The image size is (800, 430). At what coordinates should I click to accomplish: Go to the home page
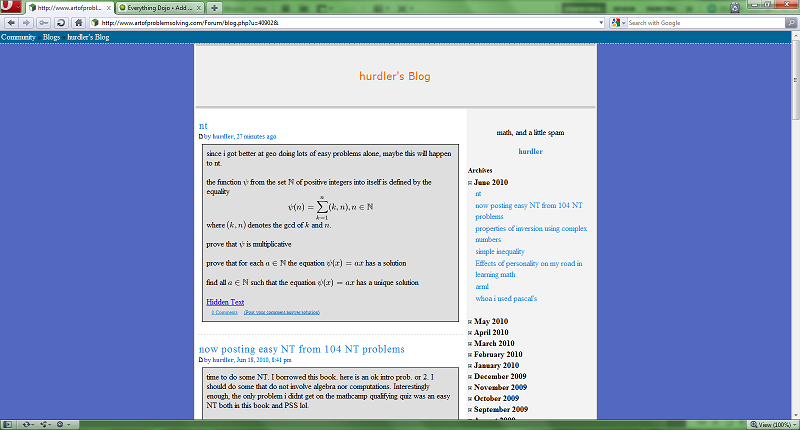click(78, 23)
